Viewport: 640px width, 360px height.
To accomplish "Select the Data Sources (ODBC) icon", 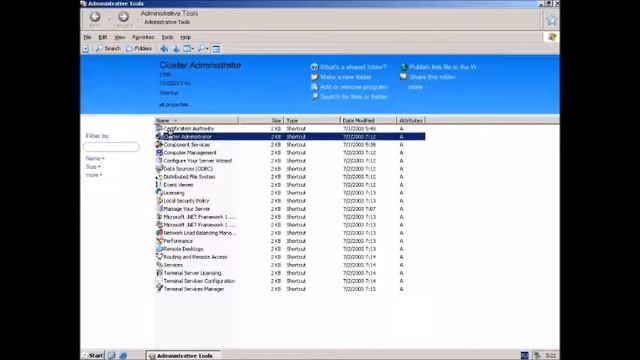I will pos(159,169).
